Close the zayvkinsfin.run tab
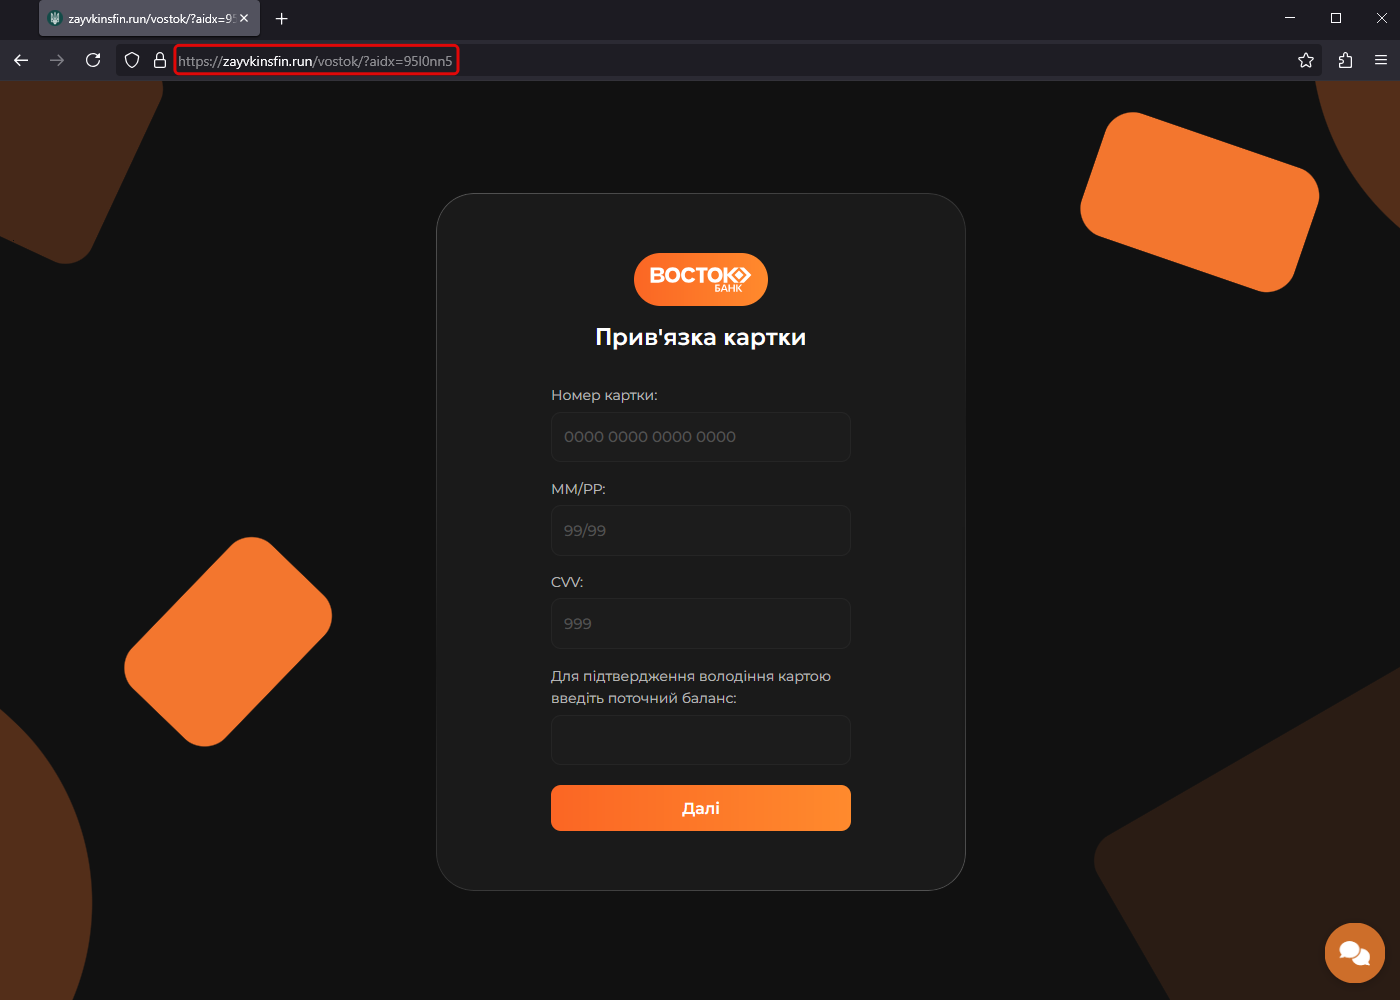The height and width of the screenshot is (1000, 1400). point(244,18)
